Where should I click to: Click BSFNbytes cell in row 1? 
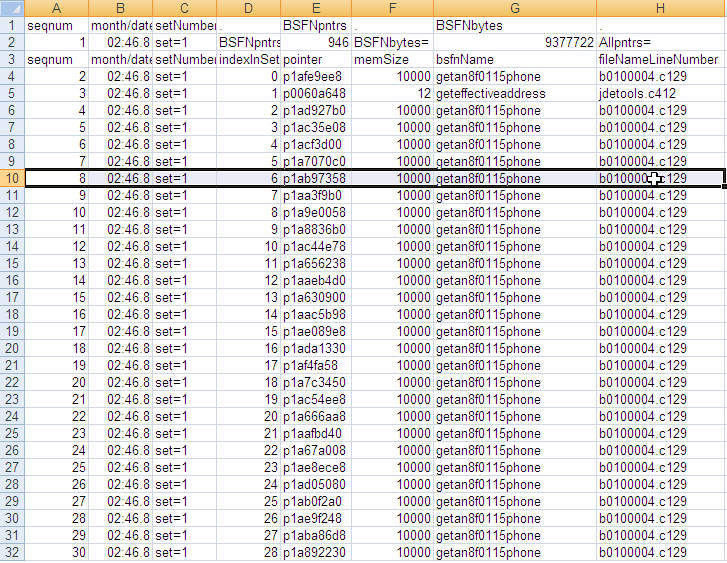click(515, 26)
